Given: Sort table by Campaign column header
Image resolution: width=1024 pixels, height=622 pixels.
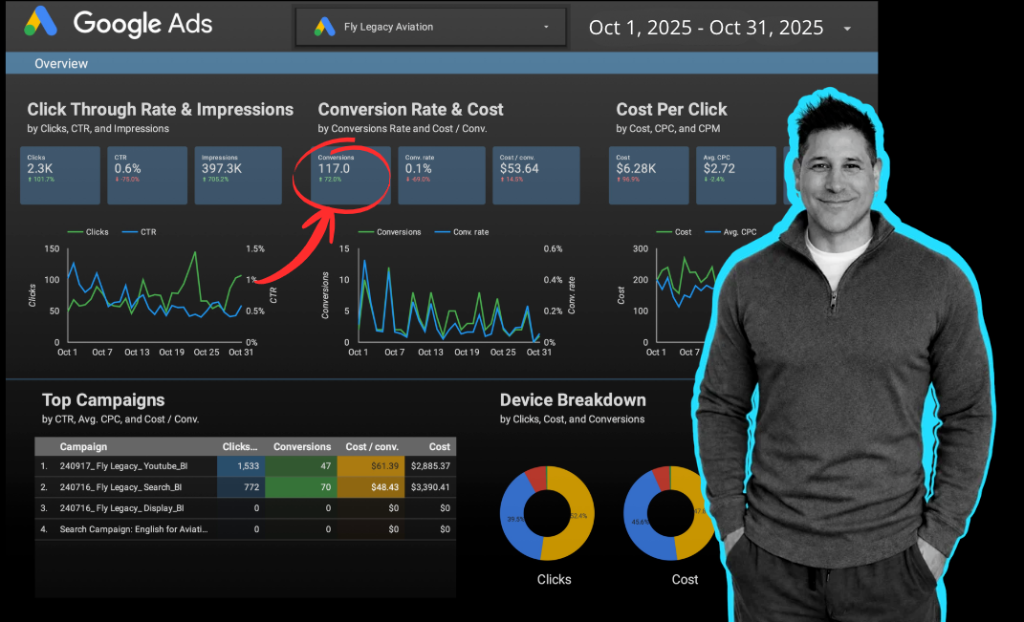Looking at the screenshot, I should click(x=83, y=447).
